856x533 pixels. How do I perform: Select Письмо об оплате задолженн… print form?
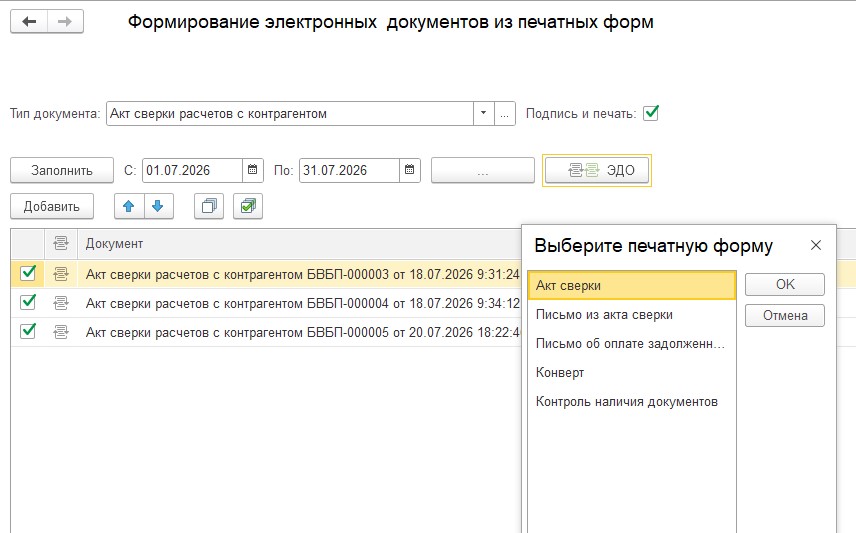(632, 344)
